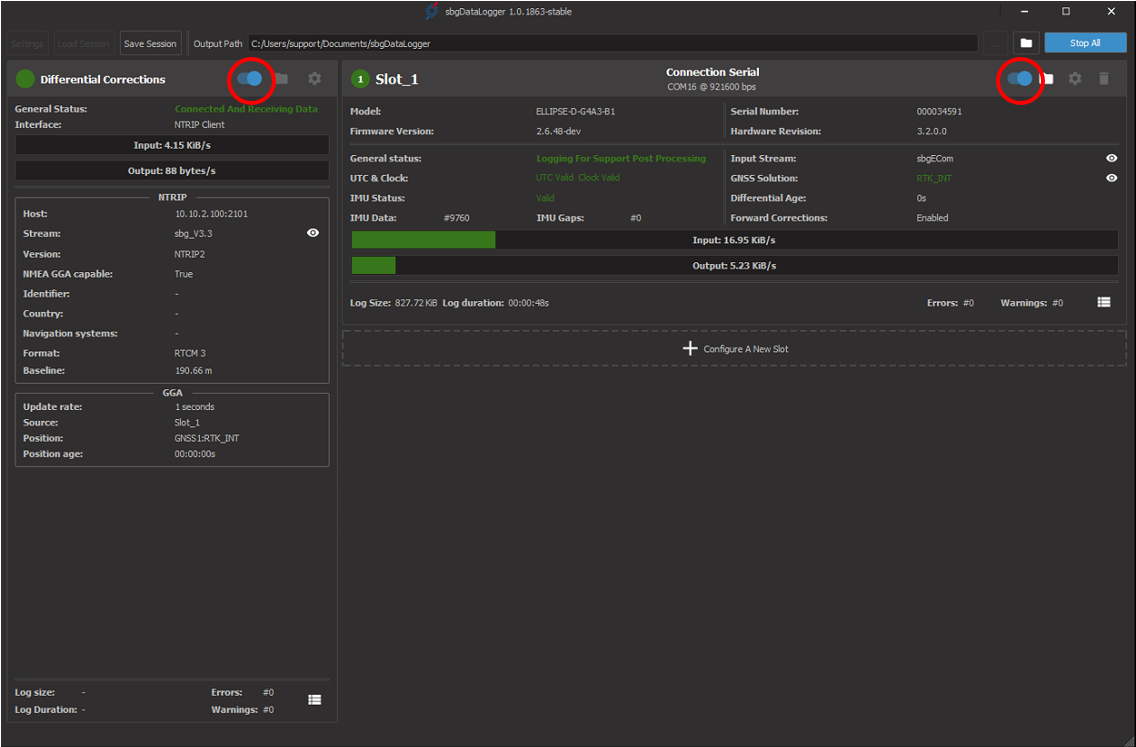Screen dimensions: 1136x747
Task: Open the output path folder browser
Action: tap(1025, 43)
